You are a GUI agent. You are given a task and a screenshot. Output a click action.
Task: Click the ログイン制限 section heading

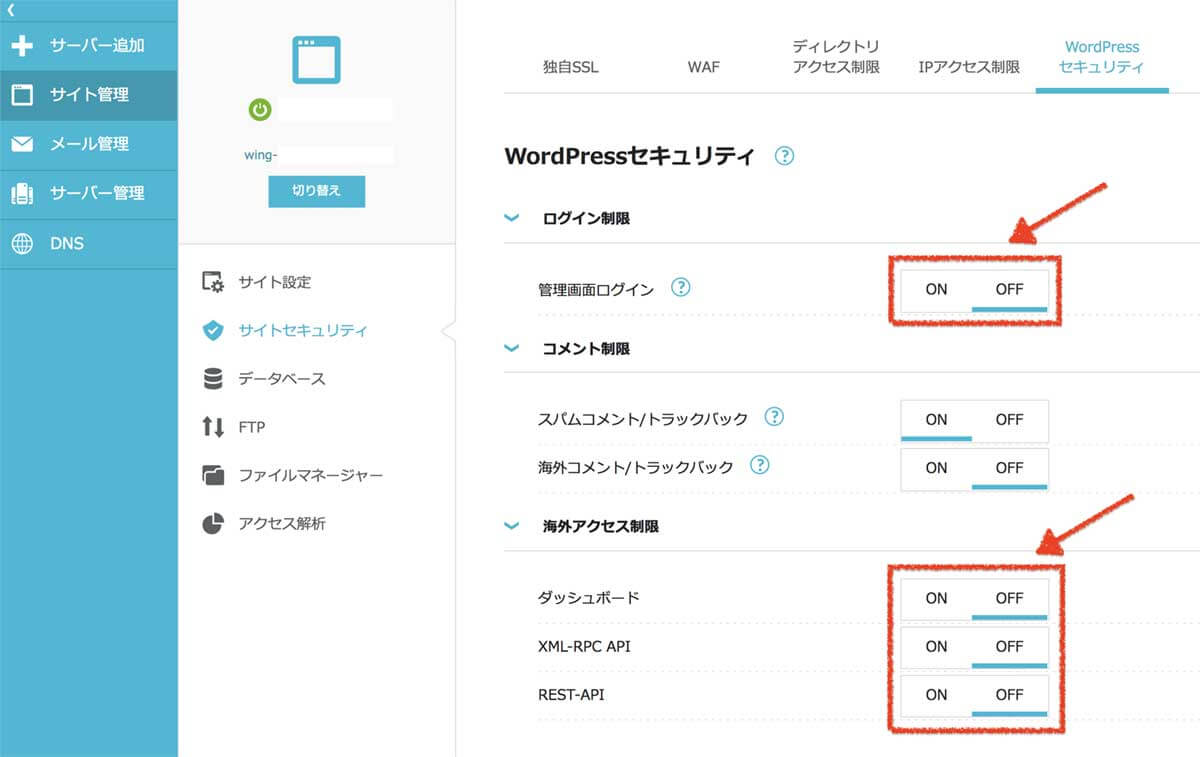[x=586, y=218]
